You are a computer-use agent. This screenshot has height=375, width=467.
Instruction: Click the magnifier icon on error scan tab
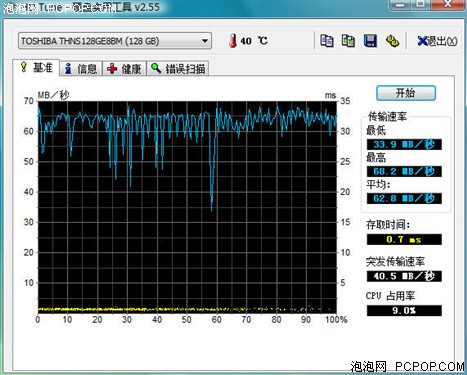point(156,68)
